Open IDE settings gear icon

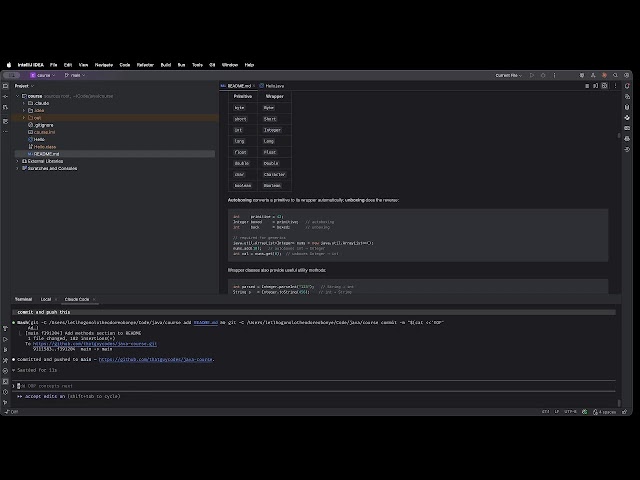(x=627, y=75)
